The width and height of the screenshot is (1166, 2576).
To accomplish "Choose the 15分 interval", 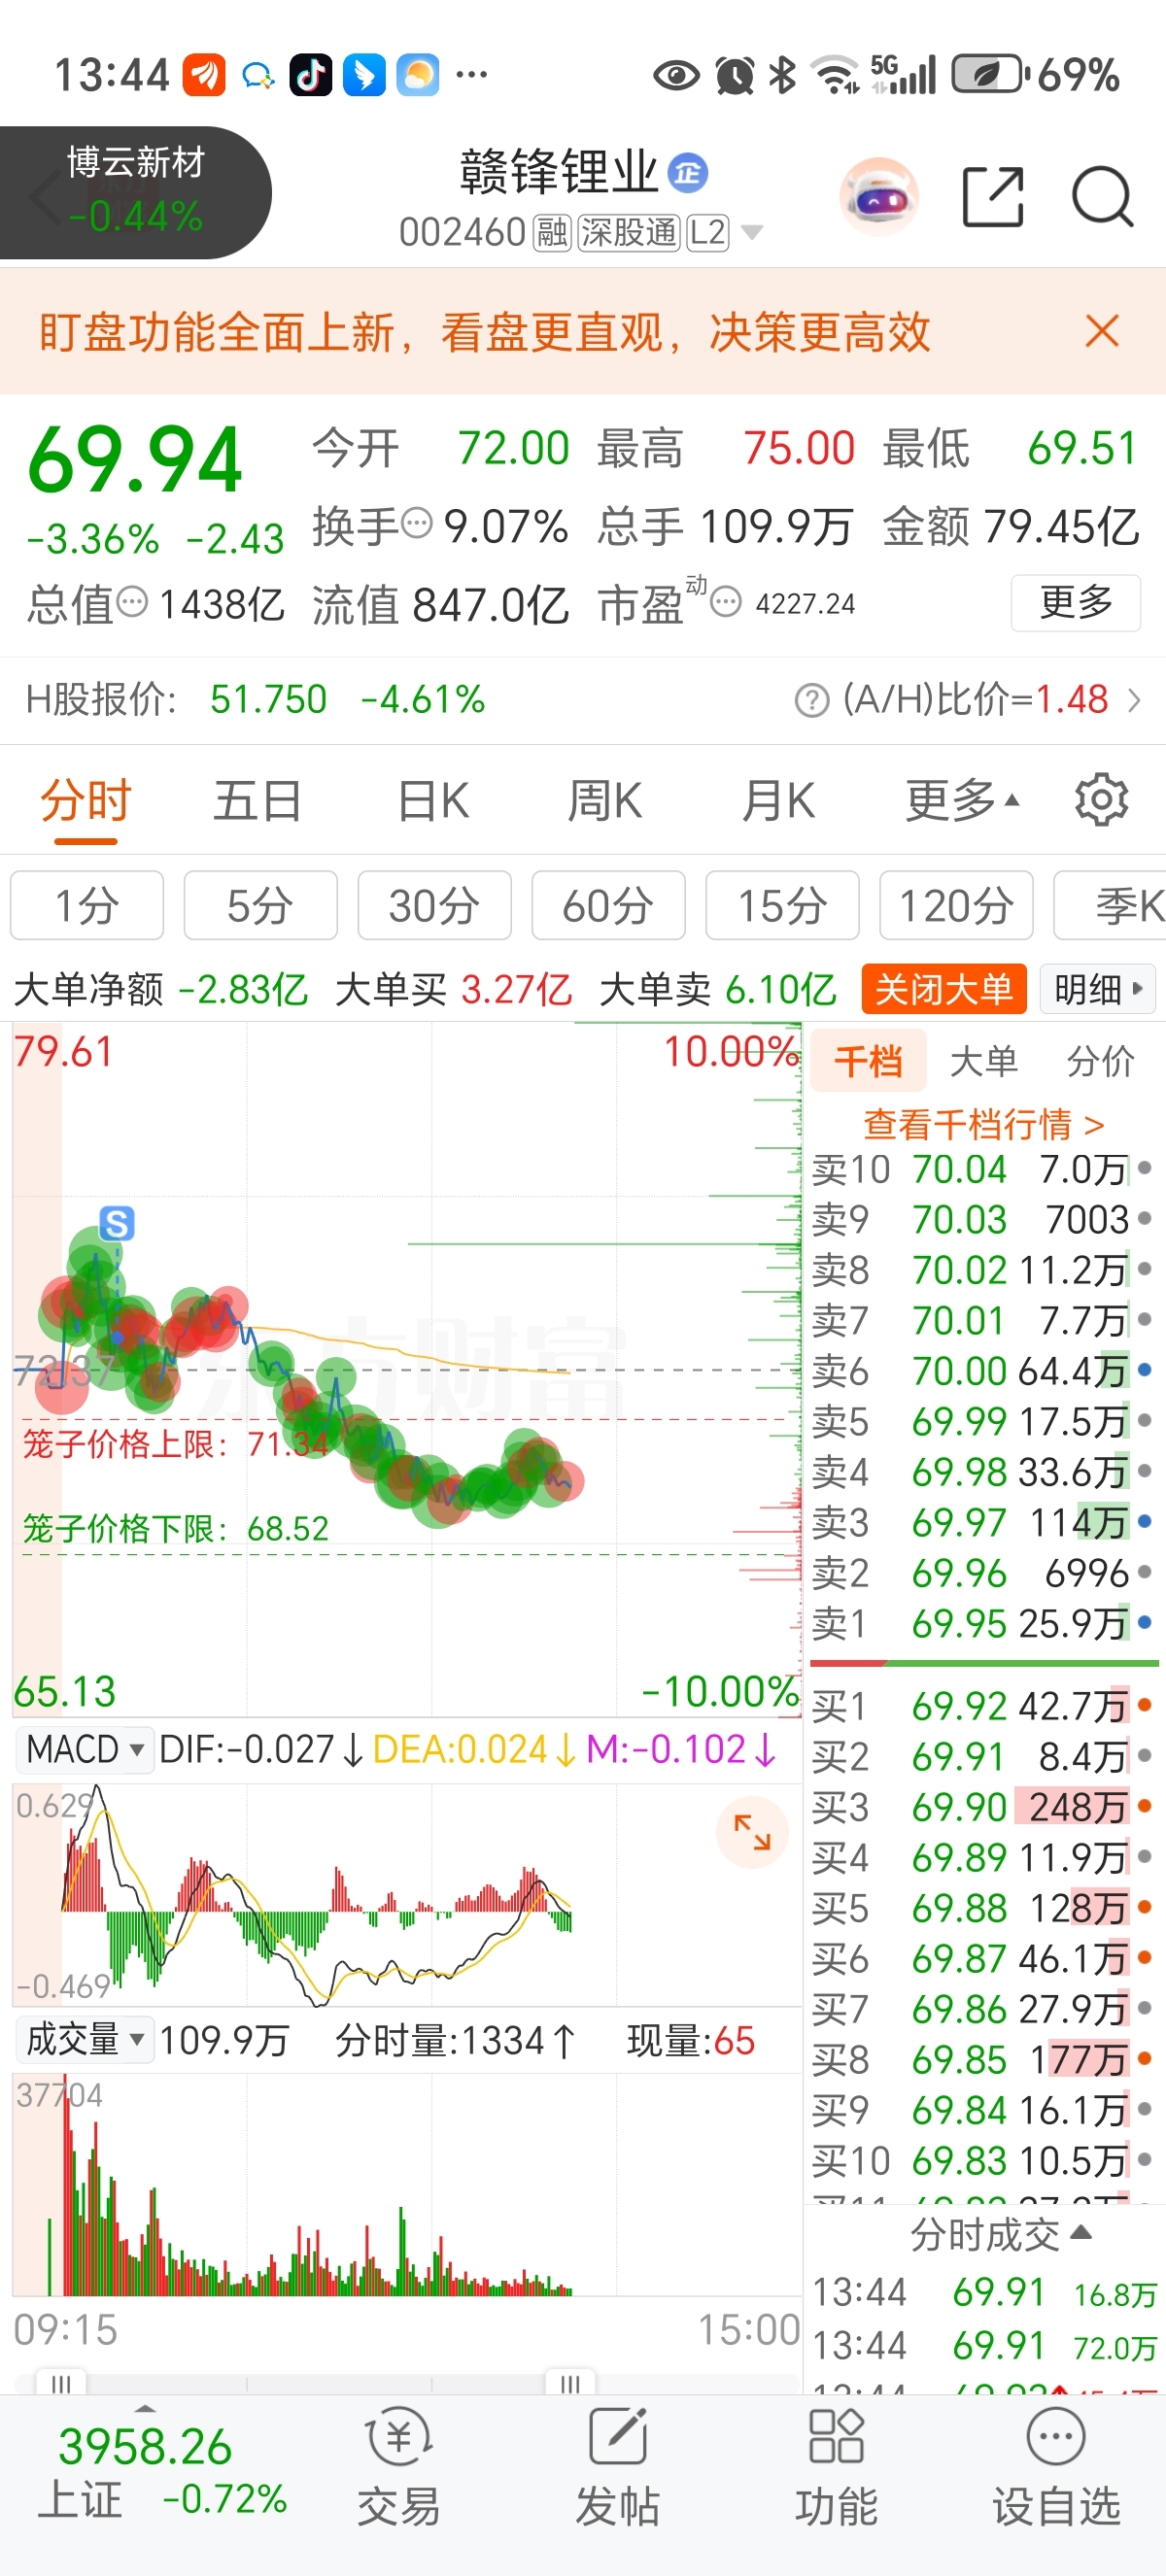I will pos(782,905).
